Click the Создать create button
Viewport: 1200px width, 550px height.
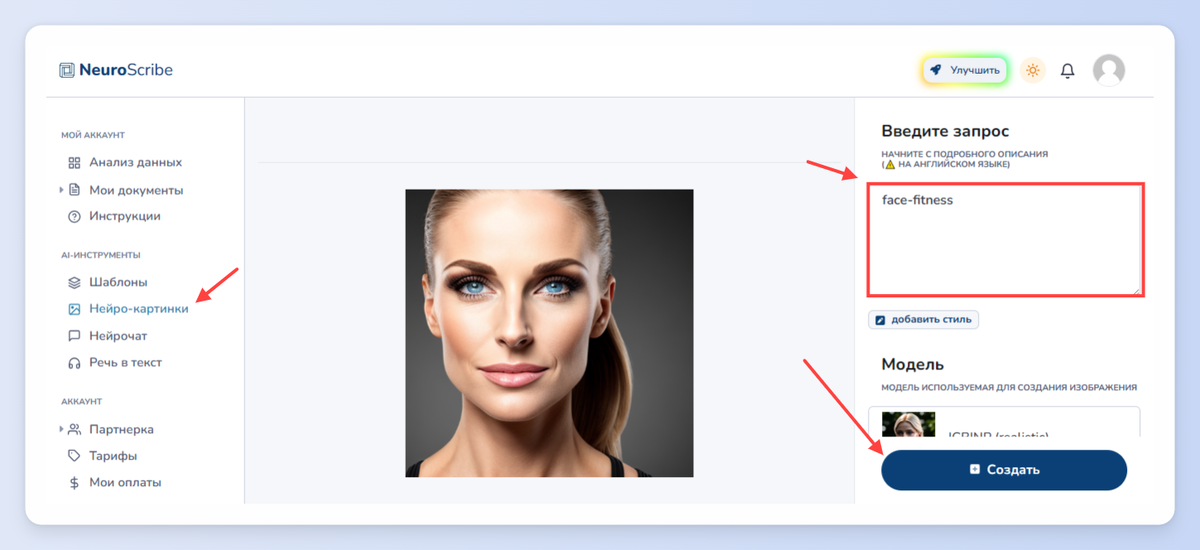click(1004, 470)
